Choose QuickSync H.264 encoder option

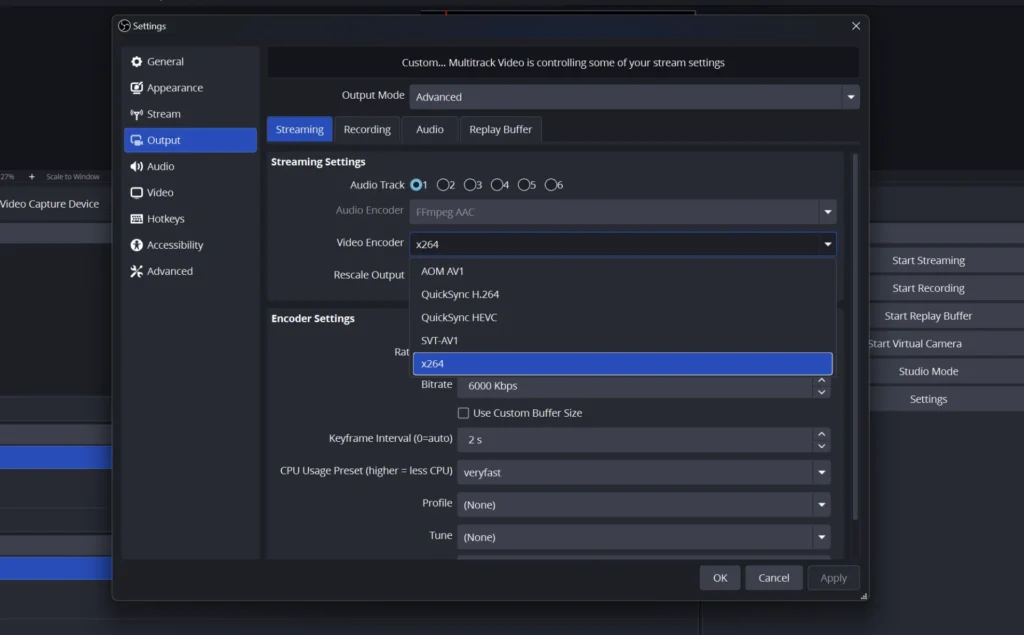pyautogui.click(x=622, y=294)
